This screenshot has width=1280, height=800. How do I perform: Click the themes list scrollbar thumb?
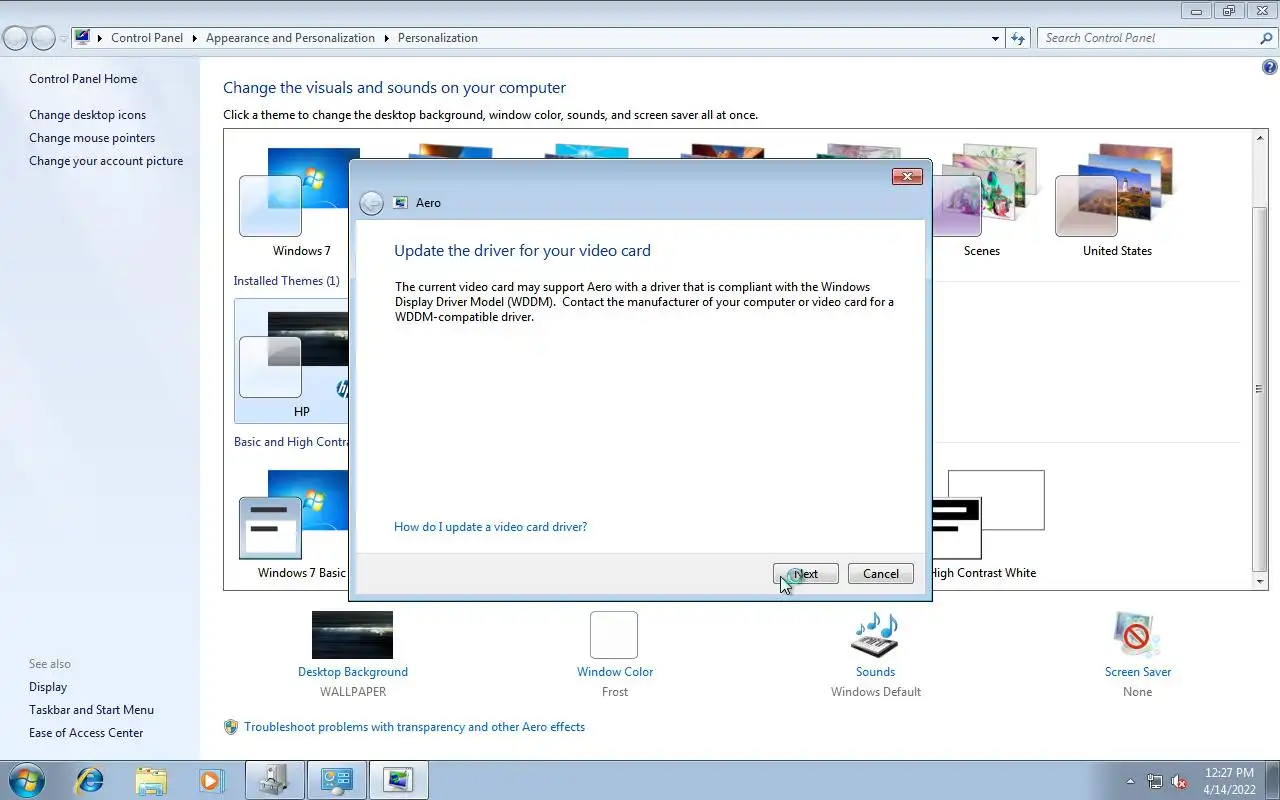(x=1259, y=389)
